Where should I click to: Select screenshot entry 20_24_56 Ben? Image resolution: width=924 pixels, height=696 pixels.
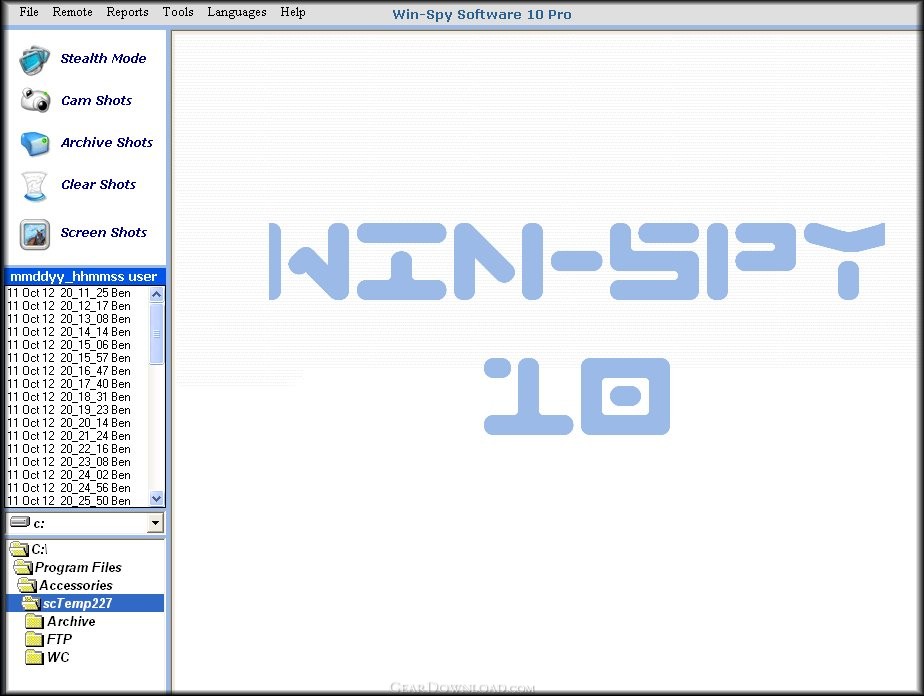coord(69,487)
